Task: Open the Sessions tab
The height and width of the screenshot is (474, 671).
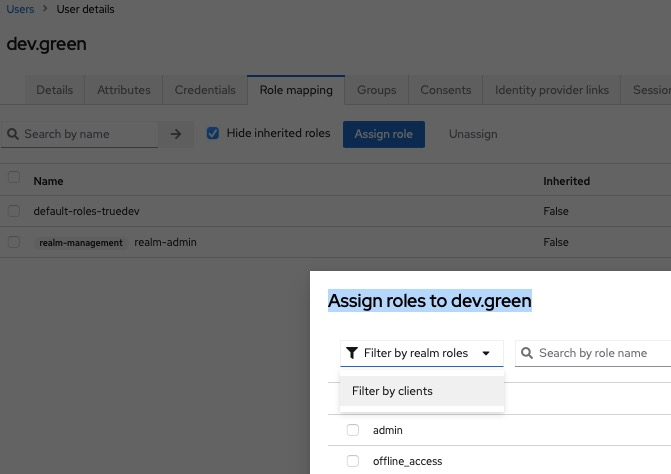Action: click(646, 90)
